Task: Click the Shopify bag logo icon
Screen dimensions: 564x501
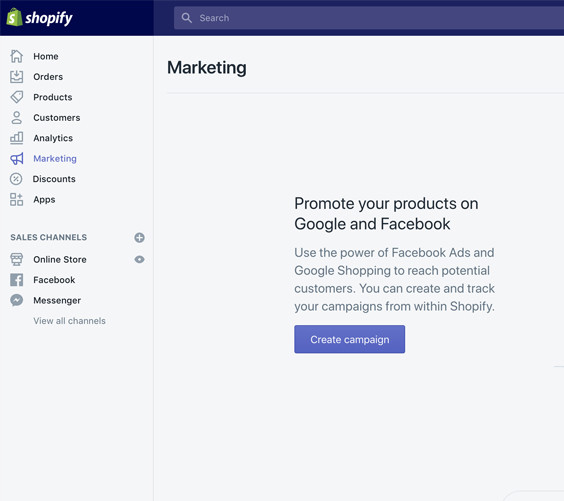Action: (14, 17)
